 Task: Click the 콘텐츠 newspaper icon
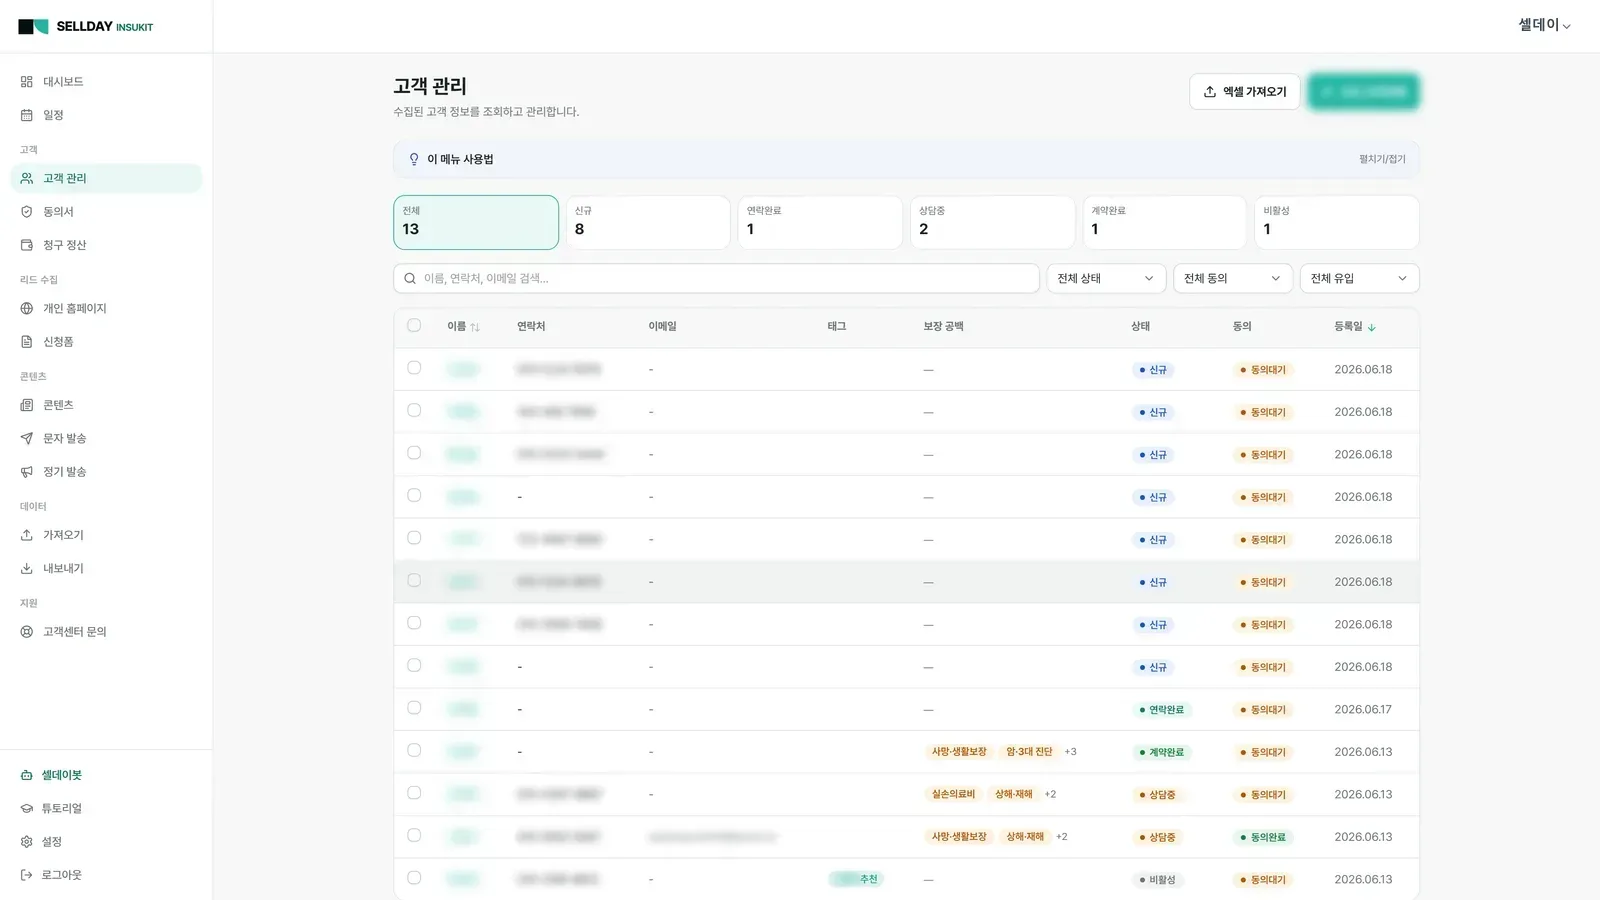pyautogui.click(x=27, y=405)
